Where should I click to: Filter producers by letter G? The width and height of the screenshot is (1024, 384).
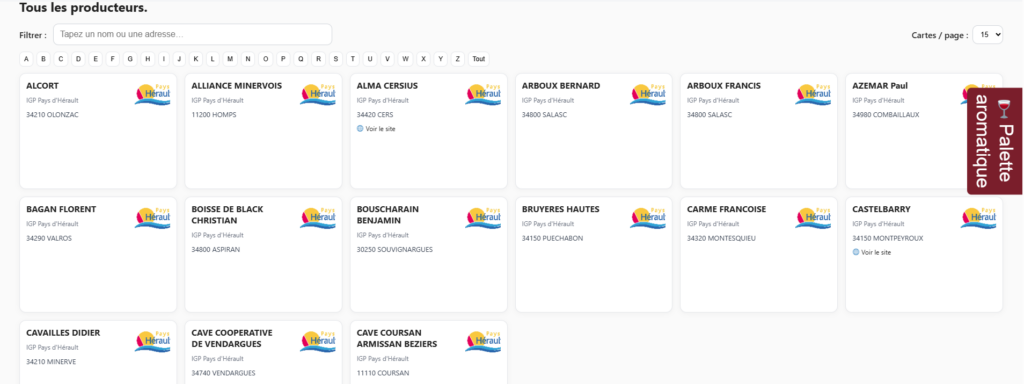click(x=130, y=59)
